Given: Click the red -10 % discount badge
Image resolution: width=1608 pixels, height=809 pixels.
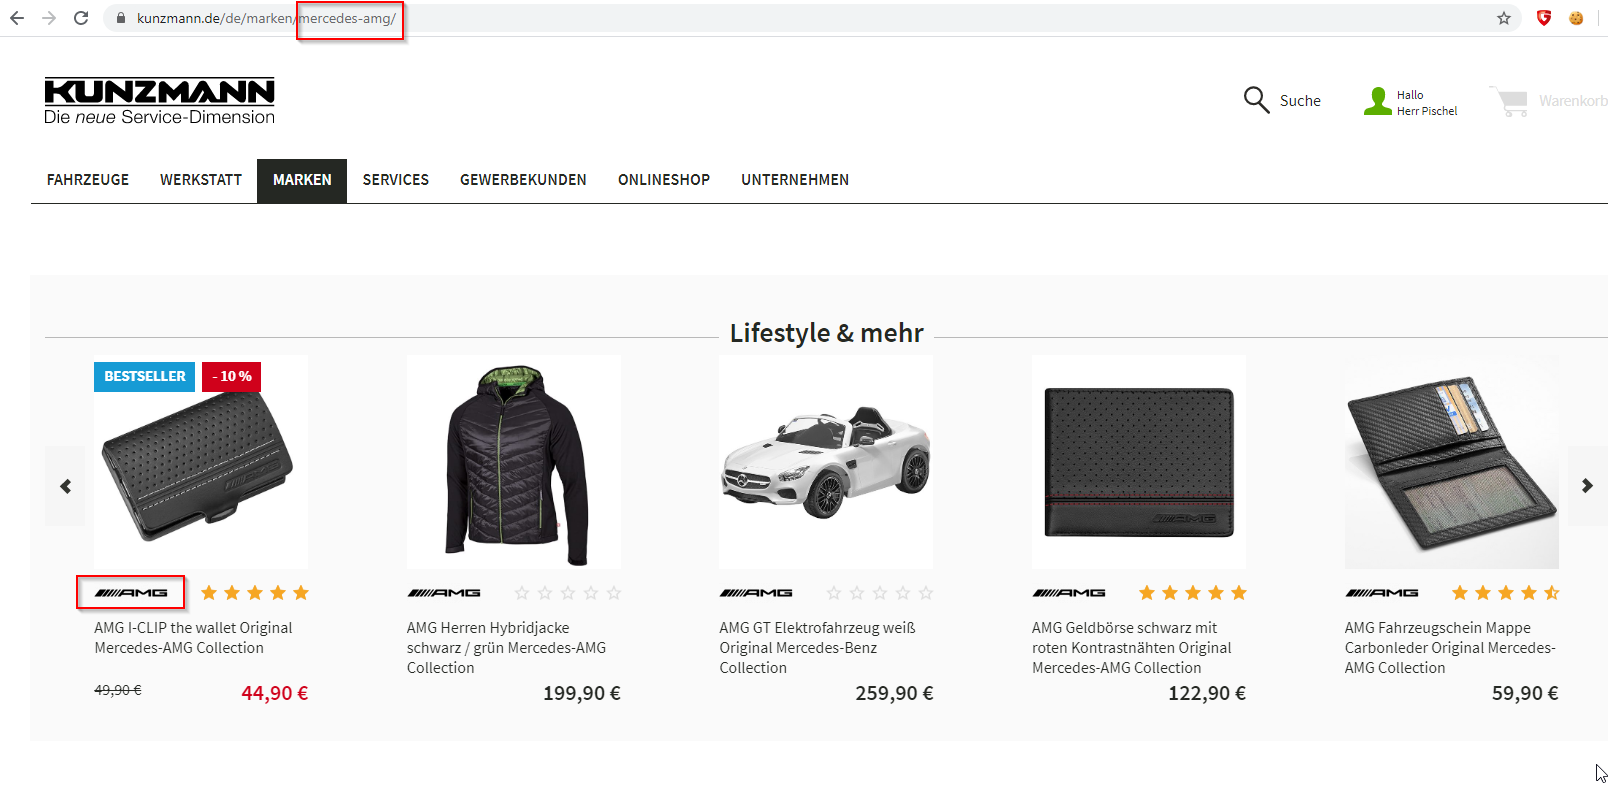Looking at the screenshot, I should point(232,377).
